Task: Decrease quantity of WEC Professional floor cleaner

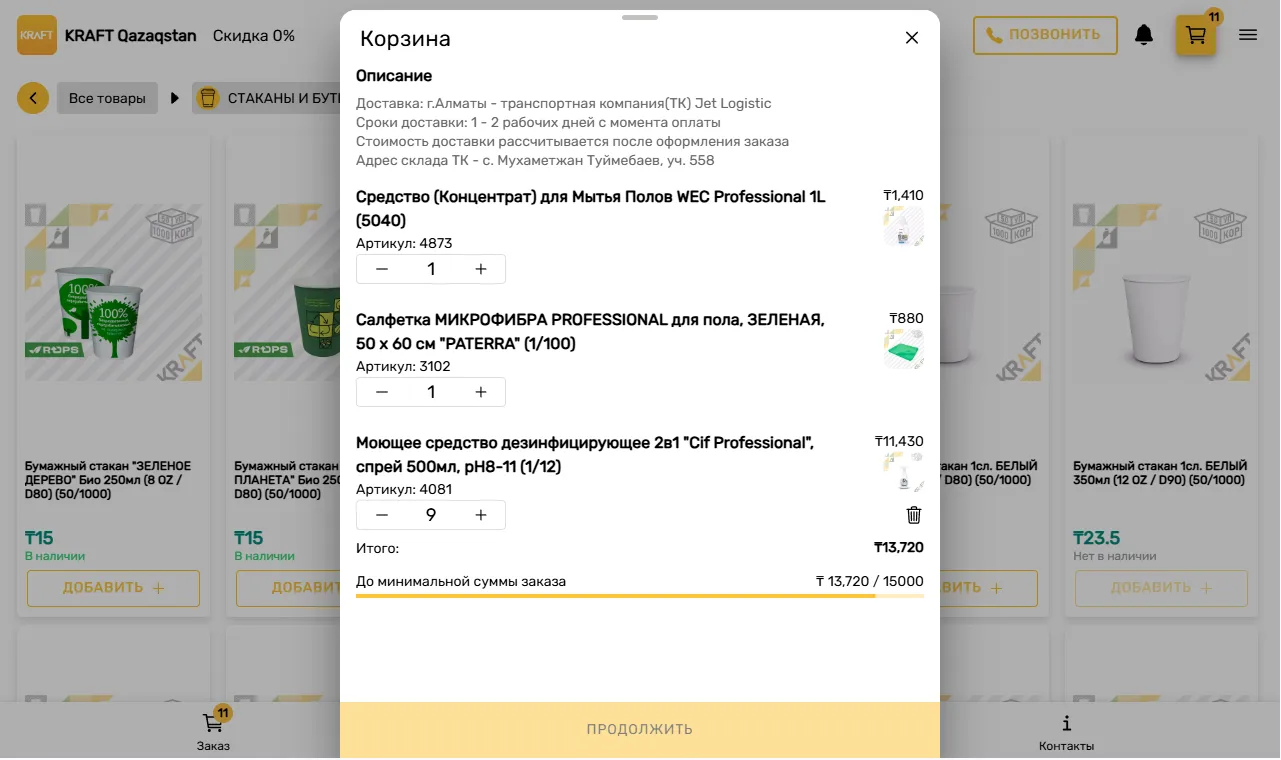Action: 382,269
